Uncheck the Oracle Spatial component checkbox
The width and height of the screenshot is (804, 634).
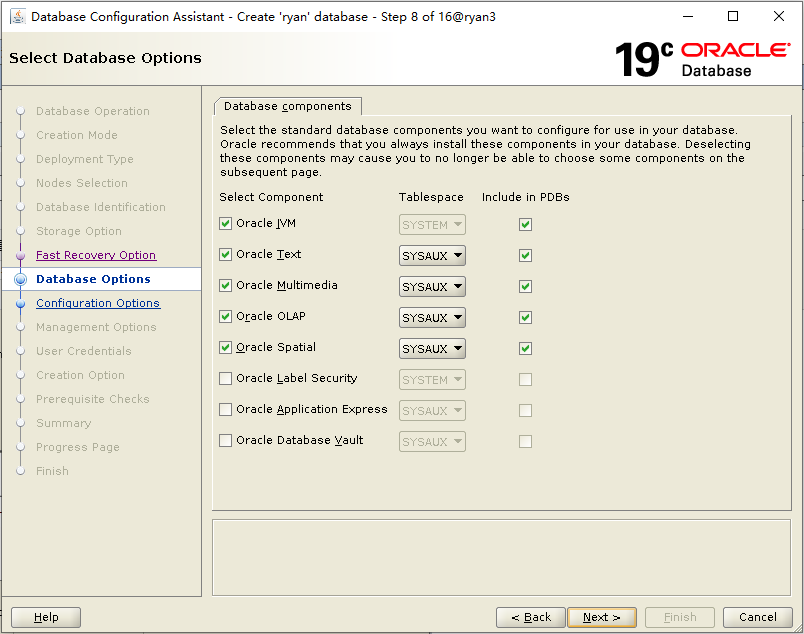tap(225, 348)
